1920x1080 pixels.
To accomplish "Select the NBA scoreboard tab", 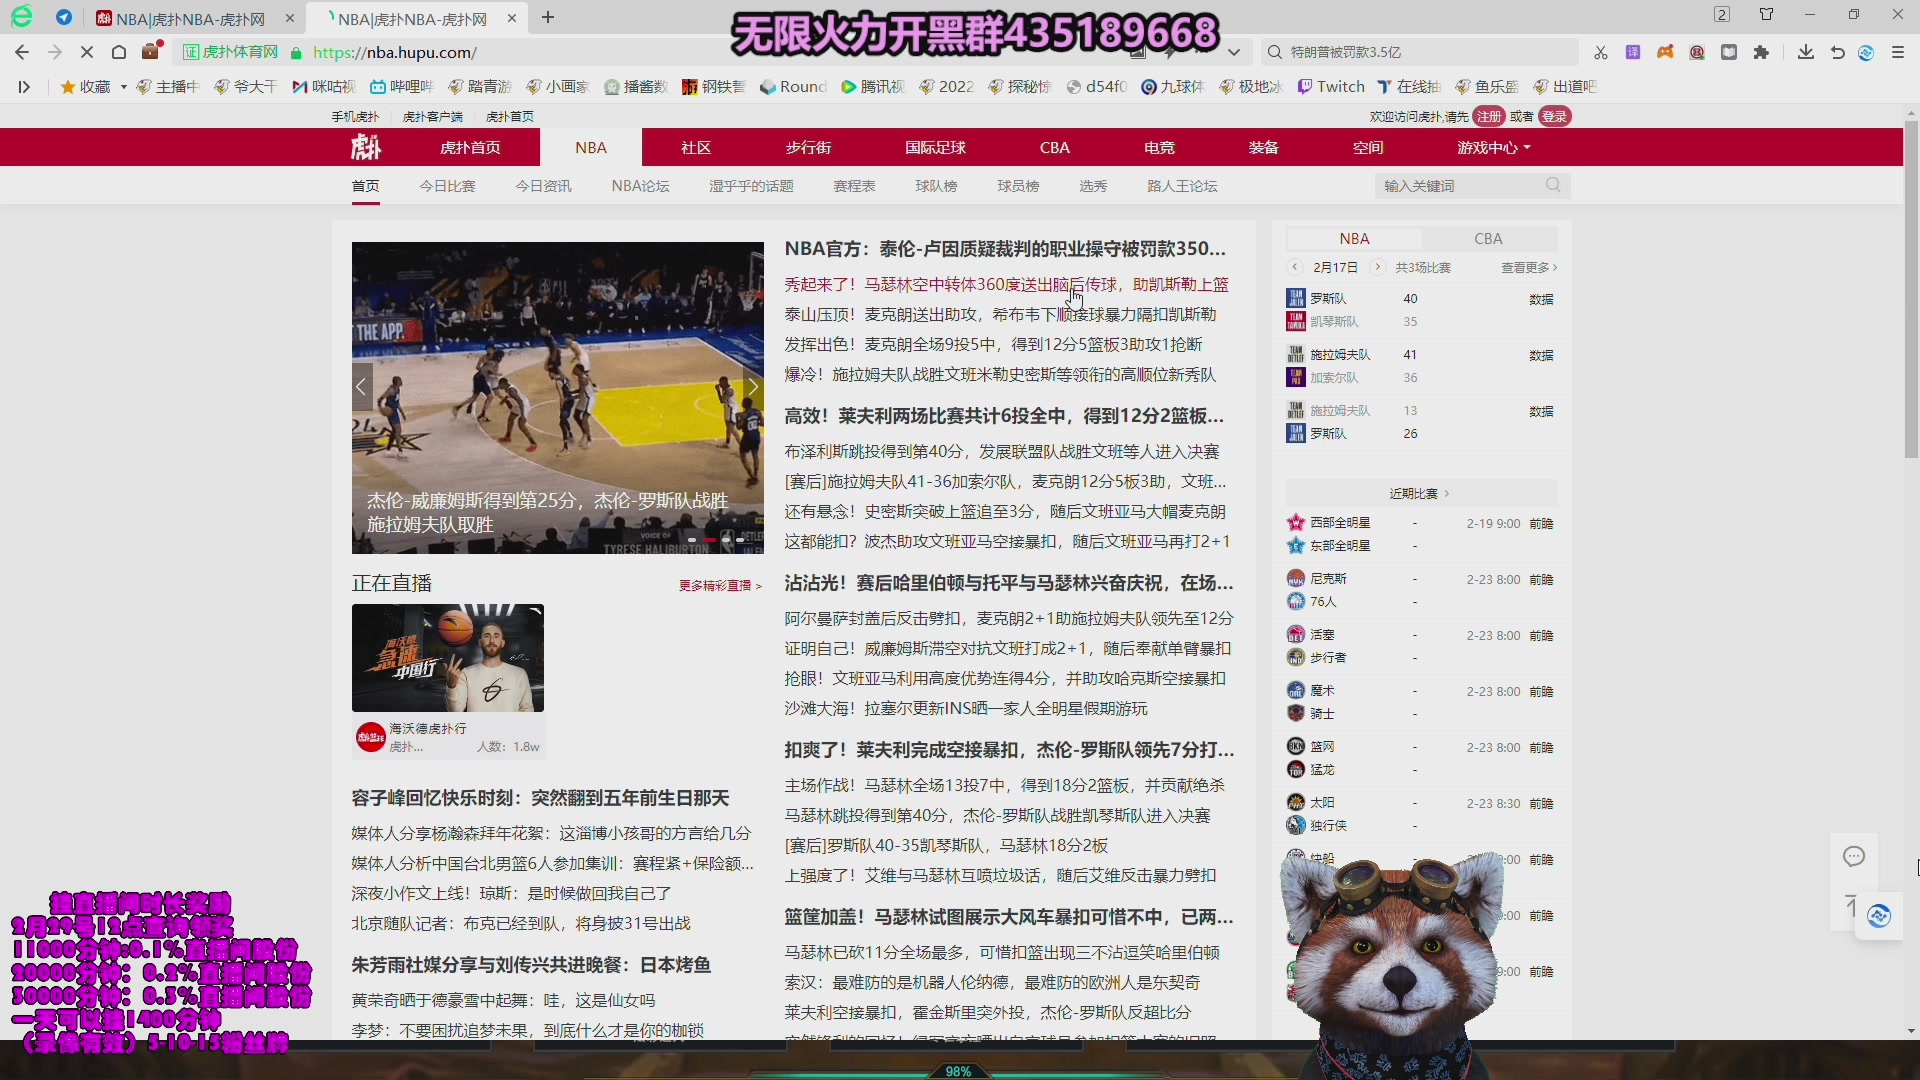I will coord(1354,238).
